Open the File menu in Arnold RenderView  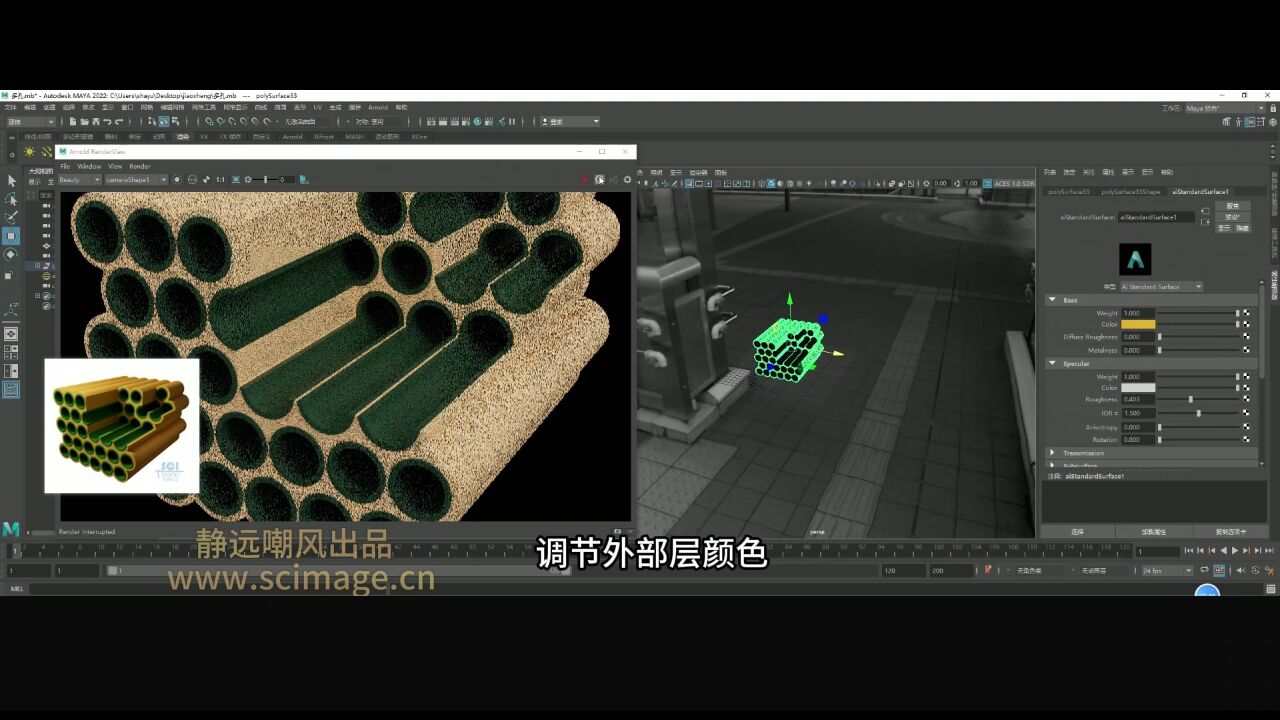pyautogui.click(x=65, y=166)
